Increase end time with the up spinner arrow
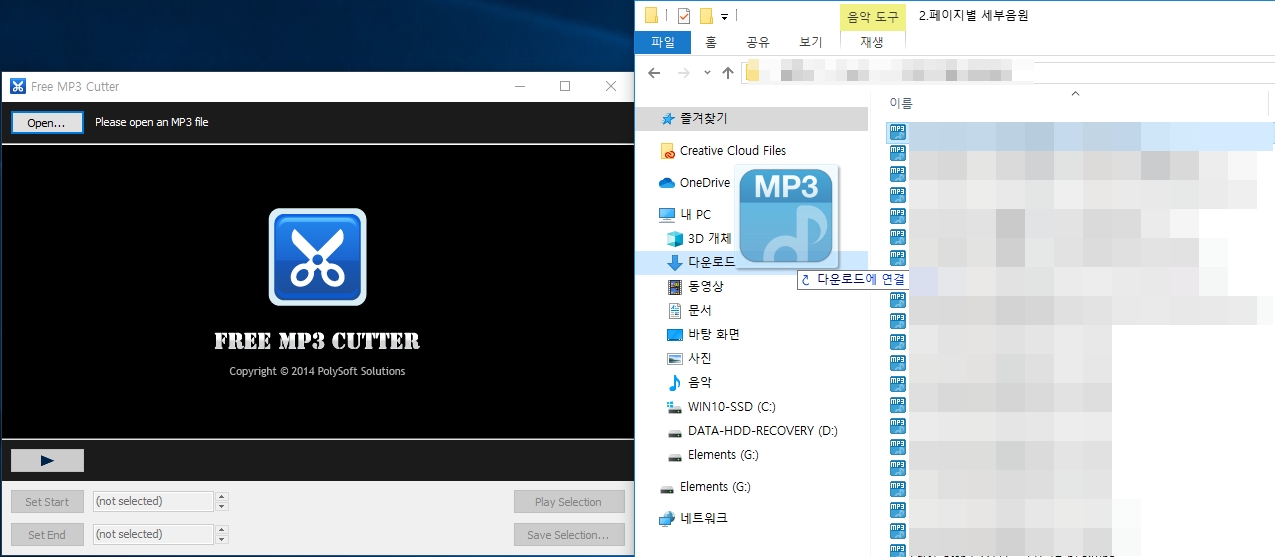This screenshot has height=557, width=1275. tap(222, 529)
